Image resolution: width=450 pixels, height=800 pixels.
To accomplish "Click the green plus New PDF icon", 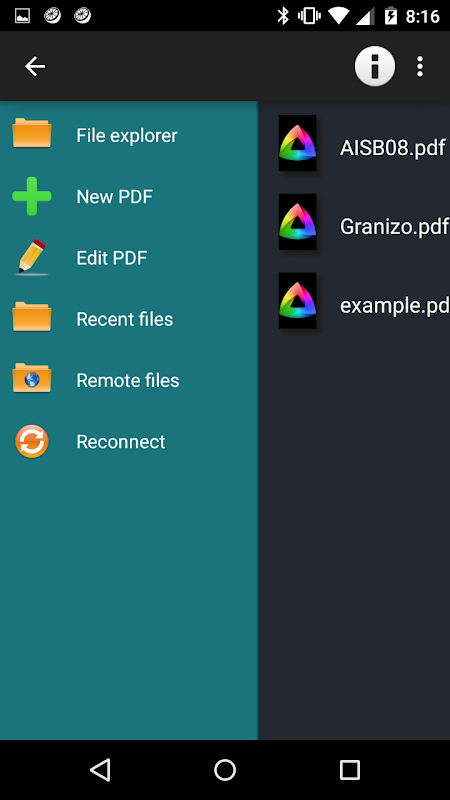I will [32, 196].
